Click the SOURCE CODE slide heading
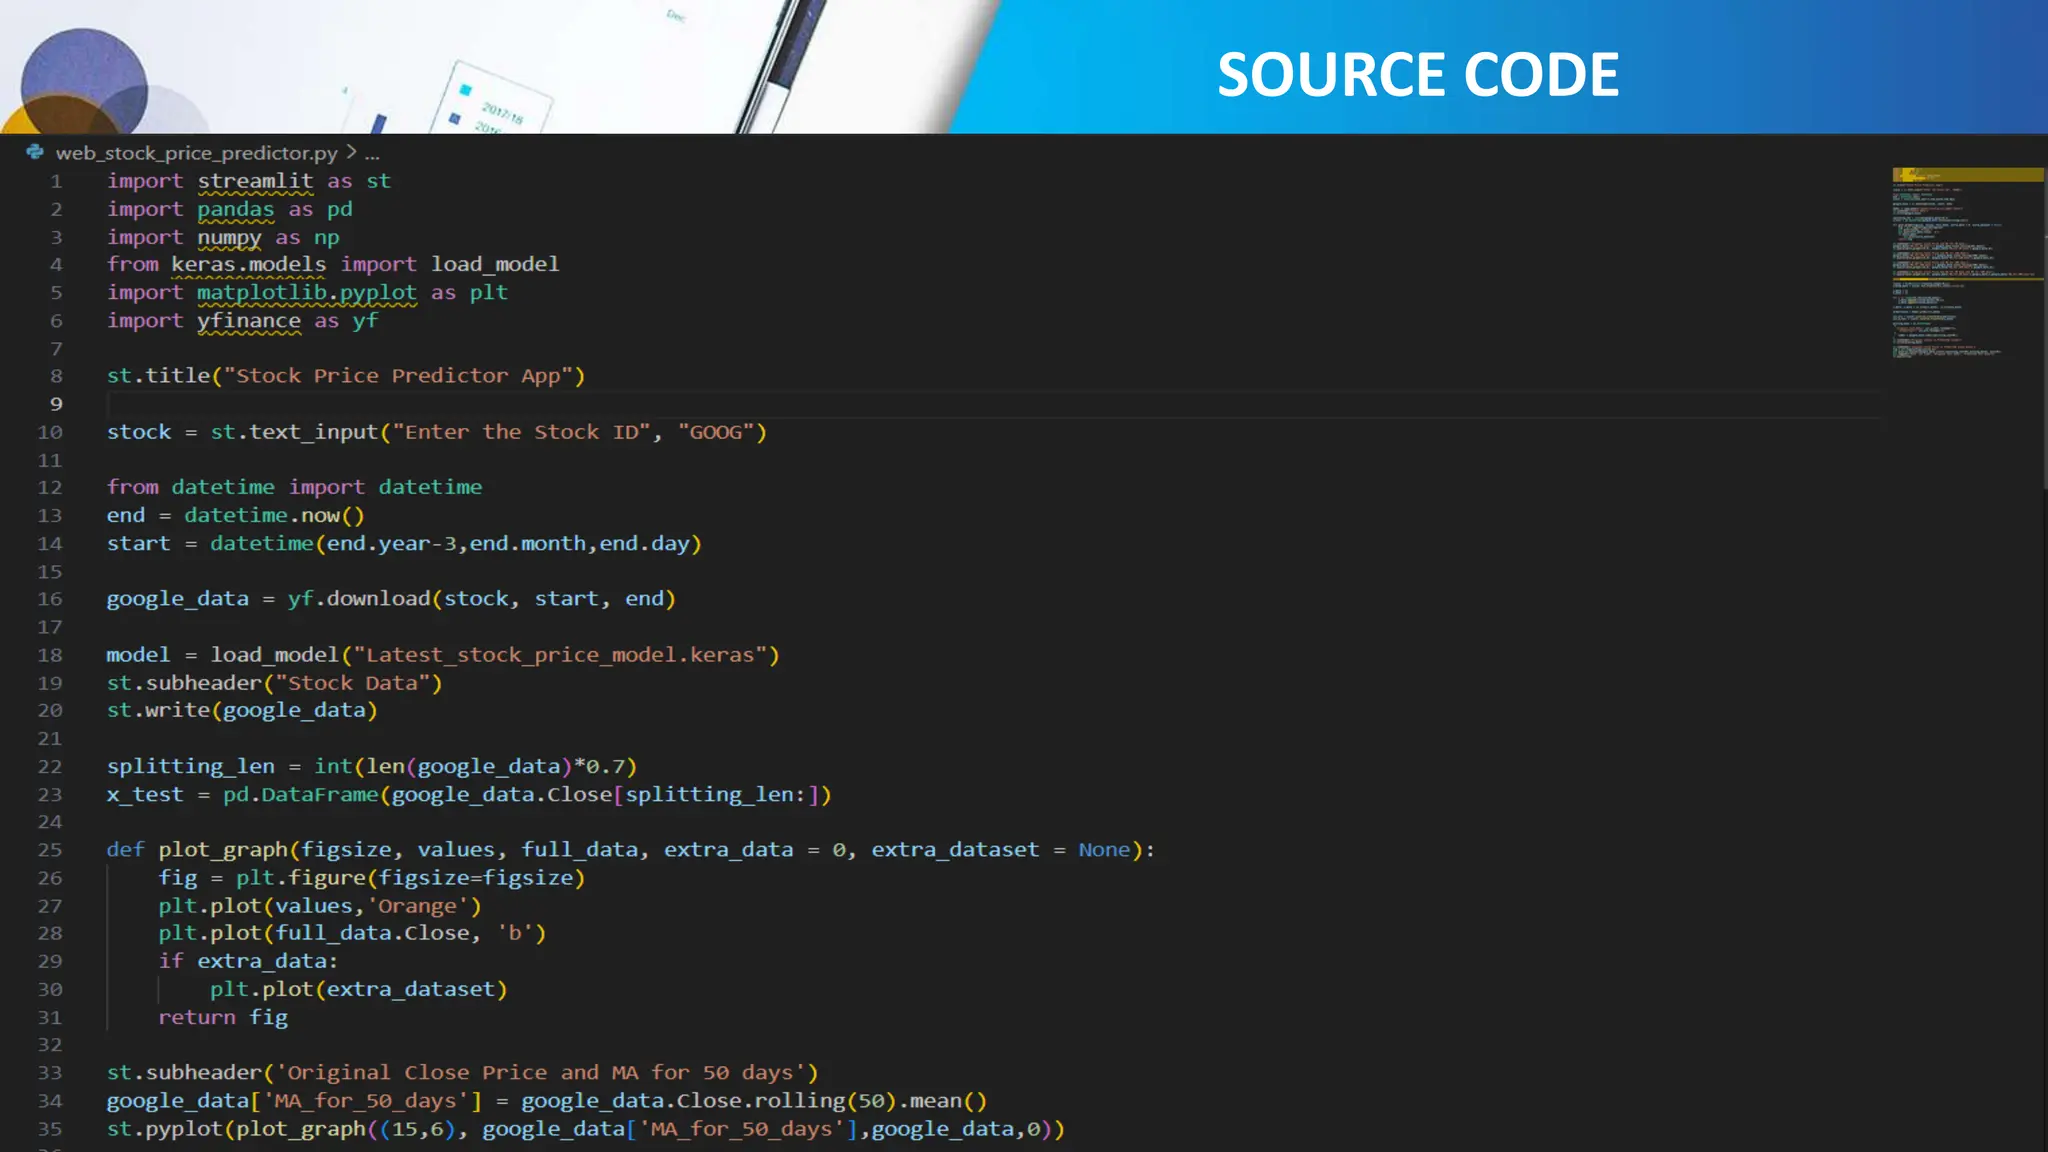This screenshot has width=2048, height=1152. point(1417,75)
